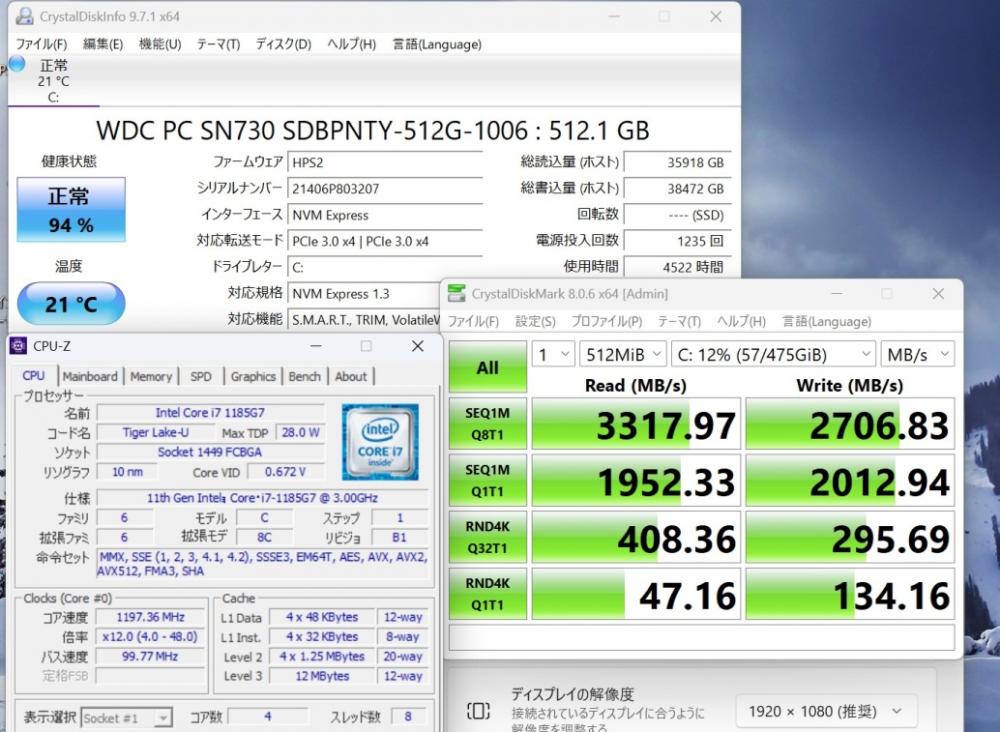
Task: Click the Max TDP value 28.0 W
Action: (300, 432)
